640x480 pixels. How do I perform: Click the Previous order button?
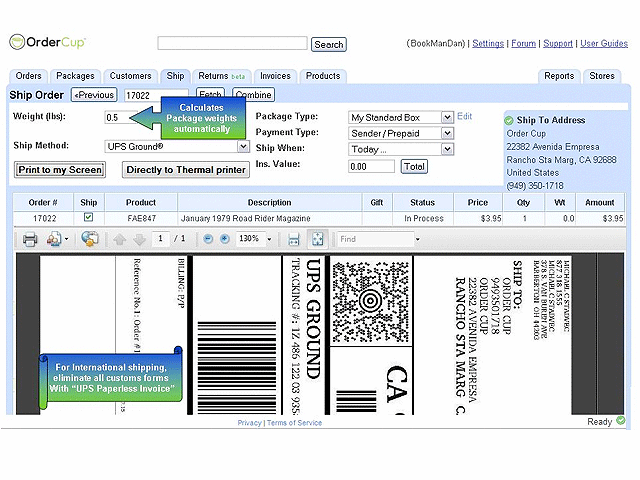click(94, 95)
